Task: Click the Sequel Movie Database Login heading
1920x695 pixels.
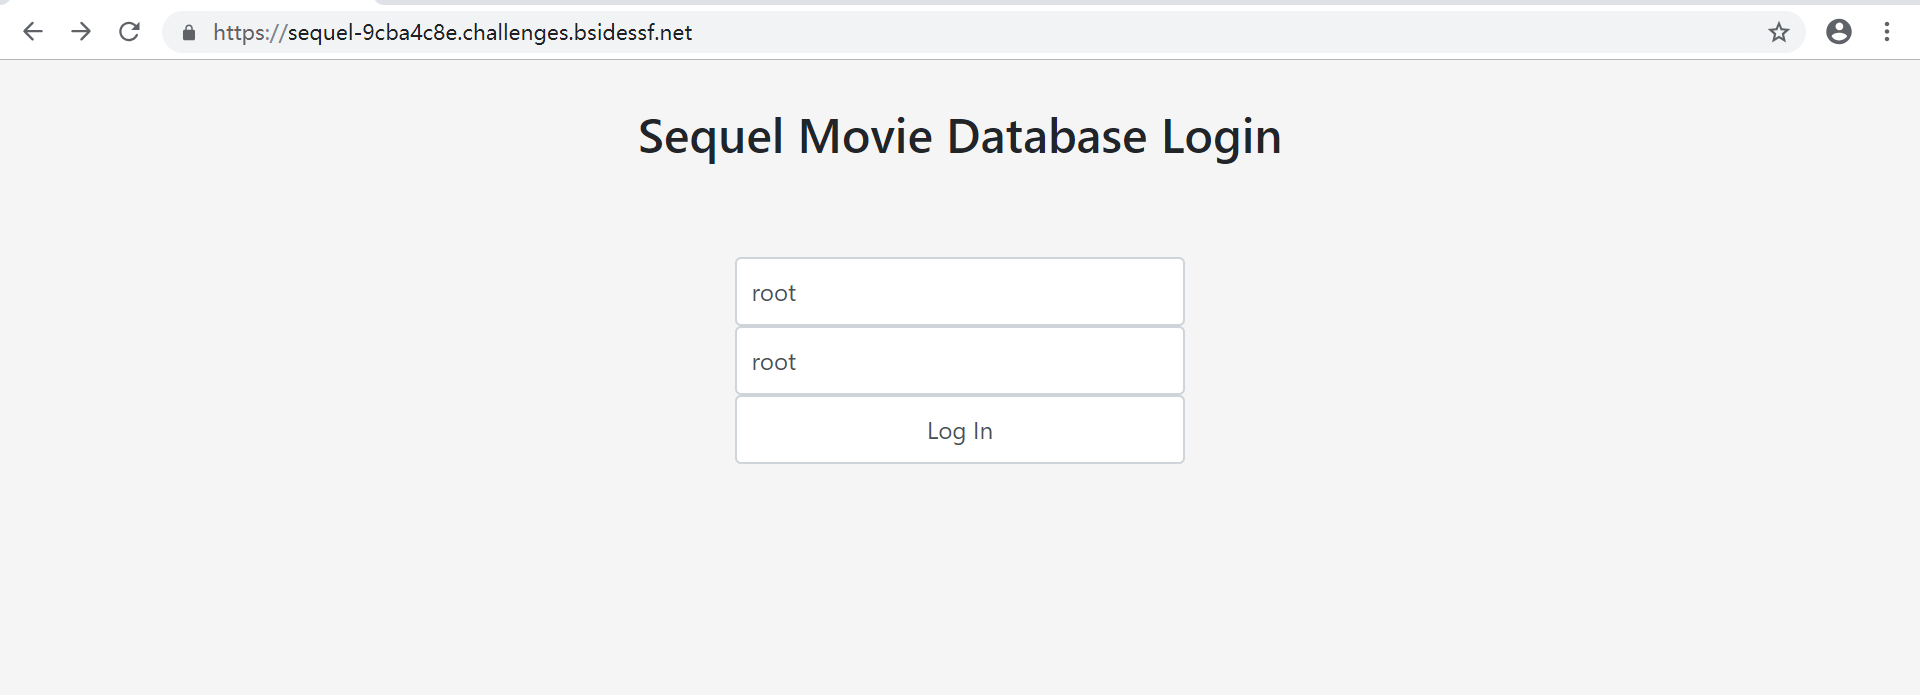Action: click(960, 136)
